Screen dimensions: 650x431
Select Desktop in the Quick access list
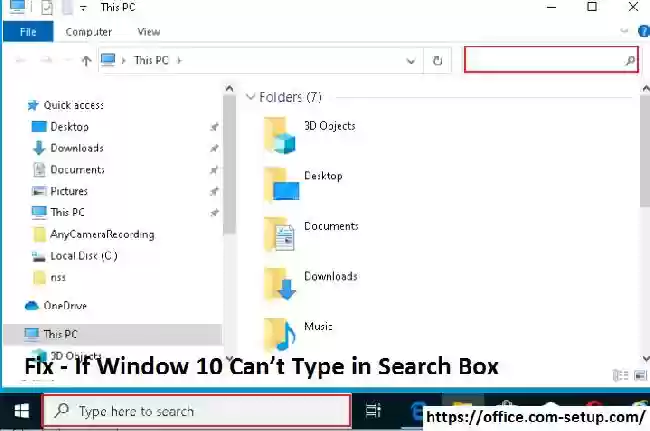coord(69,127)
